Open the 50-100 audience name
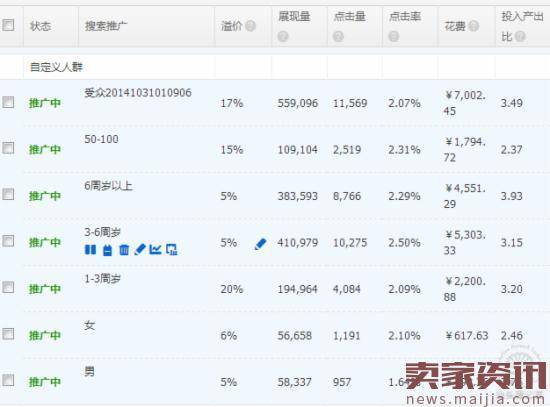The width and height of the screenshot is (550, 407). [x=101, y=139]
